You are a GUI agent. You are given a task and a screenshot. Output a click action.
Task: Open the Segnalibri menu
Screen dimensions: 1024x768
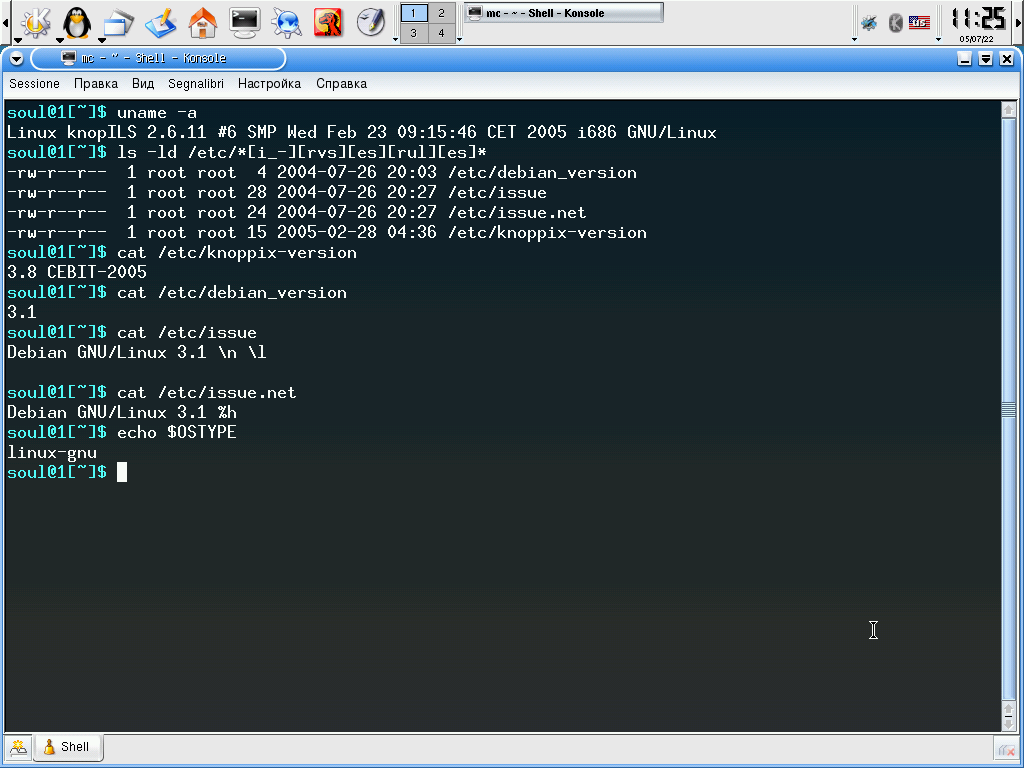coord(196,84)
